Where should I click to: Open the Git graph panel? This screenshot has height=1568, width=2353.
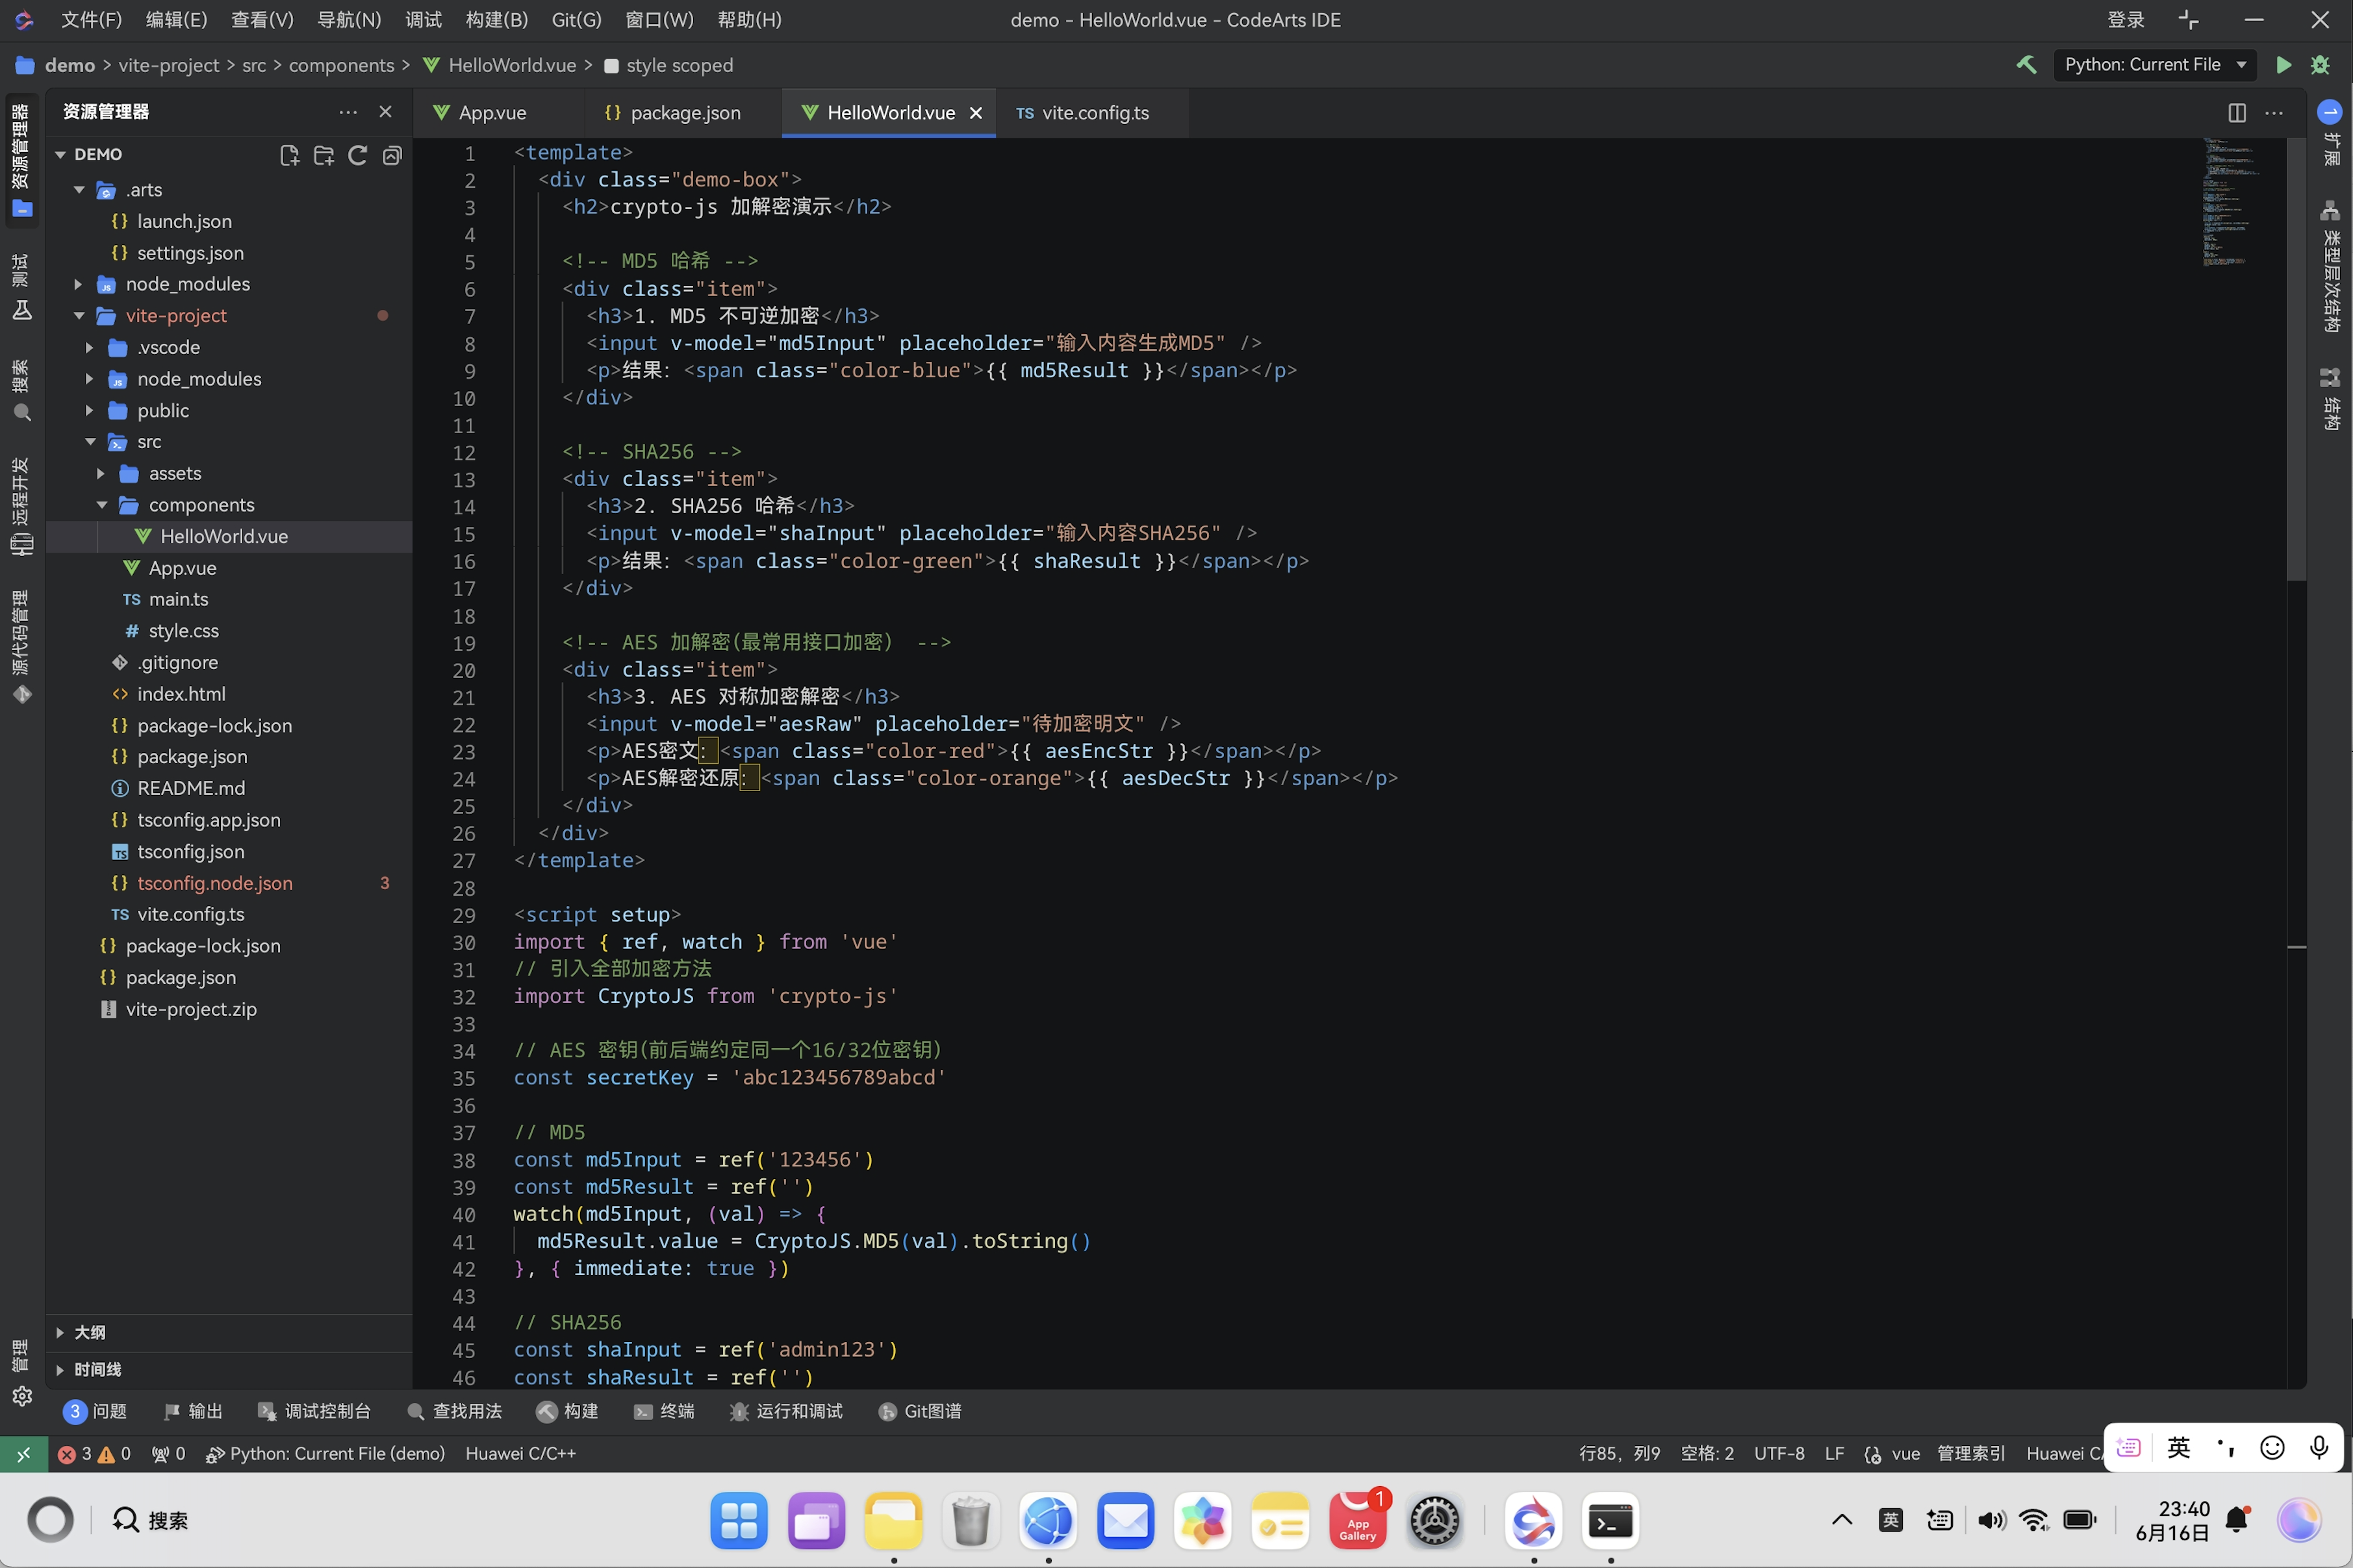(919, 1411)
